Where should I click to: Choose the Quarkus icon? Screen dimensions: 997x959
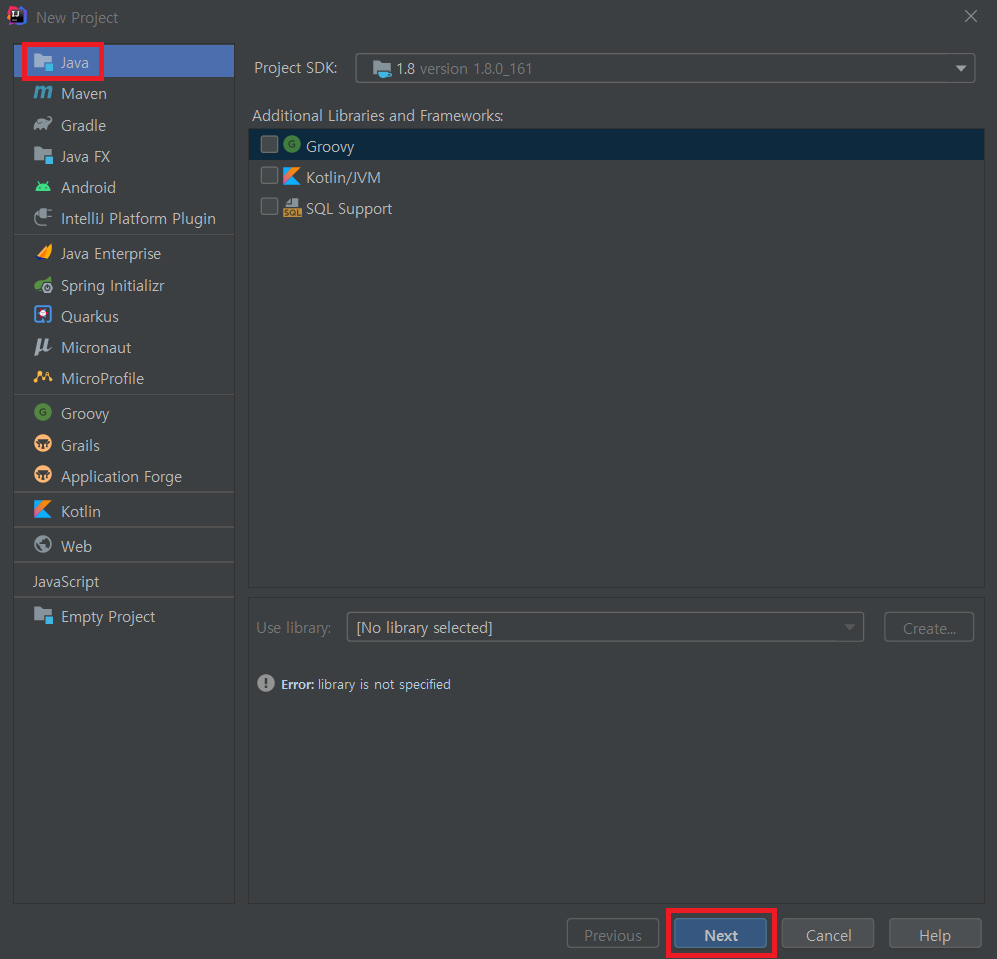[x=43, y=315]
